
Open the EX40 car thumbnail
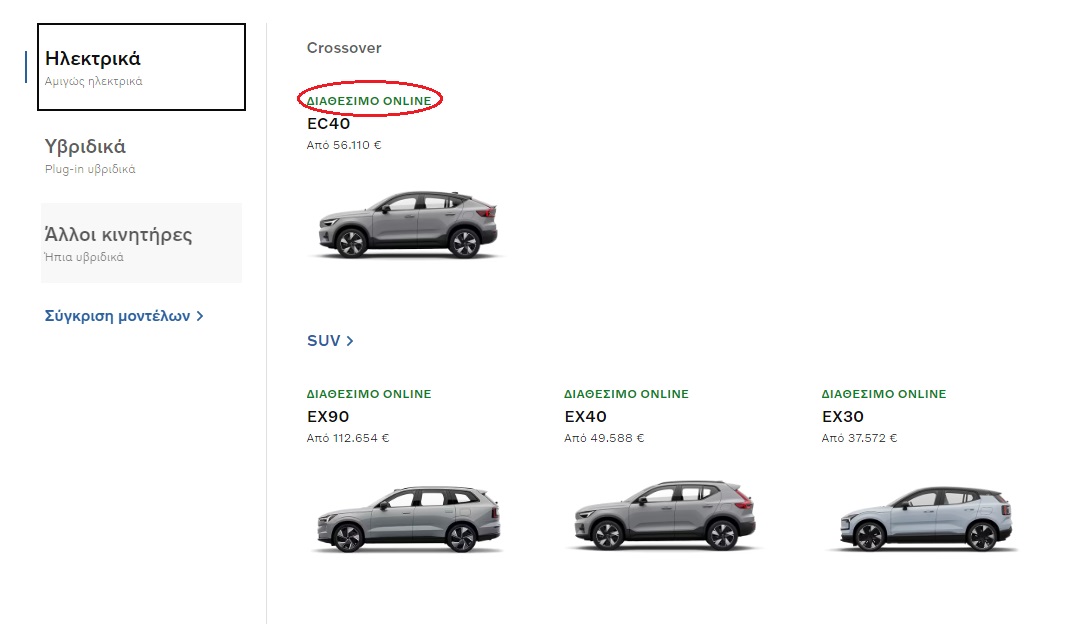[x=665, y=516]
